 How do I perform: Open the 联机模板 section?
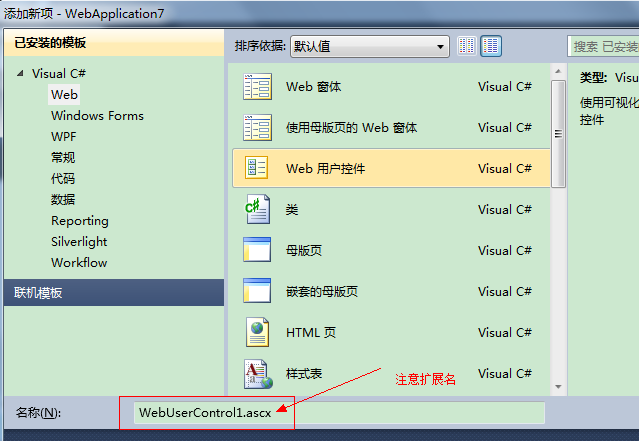114,293
